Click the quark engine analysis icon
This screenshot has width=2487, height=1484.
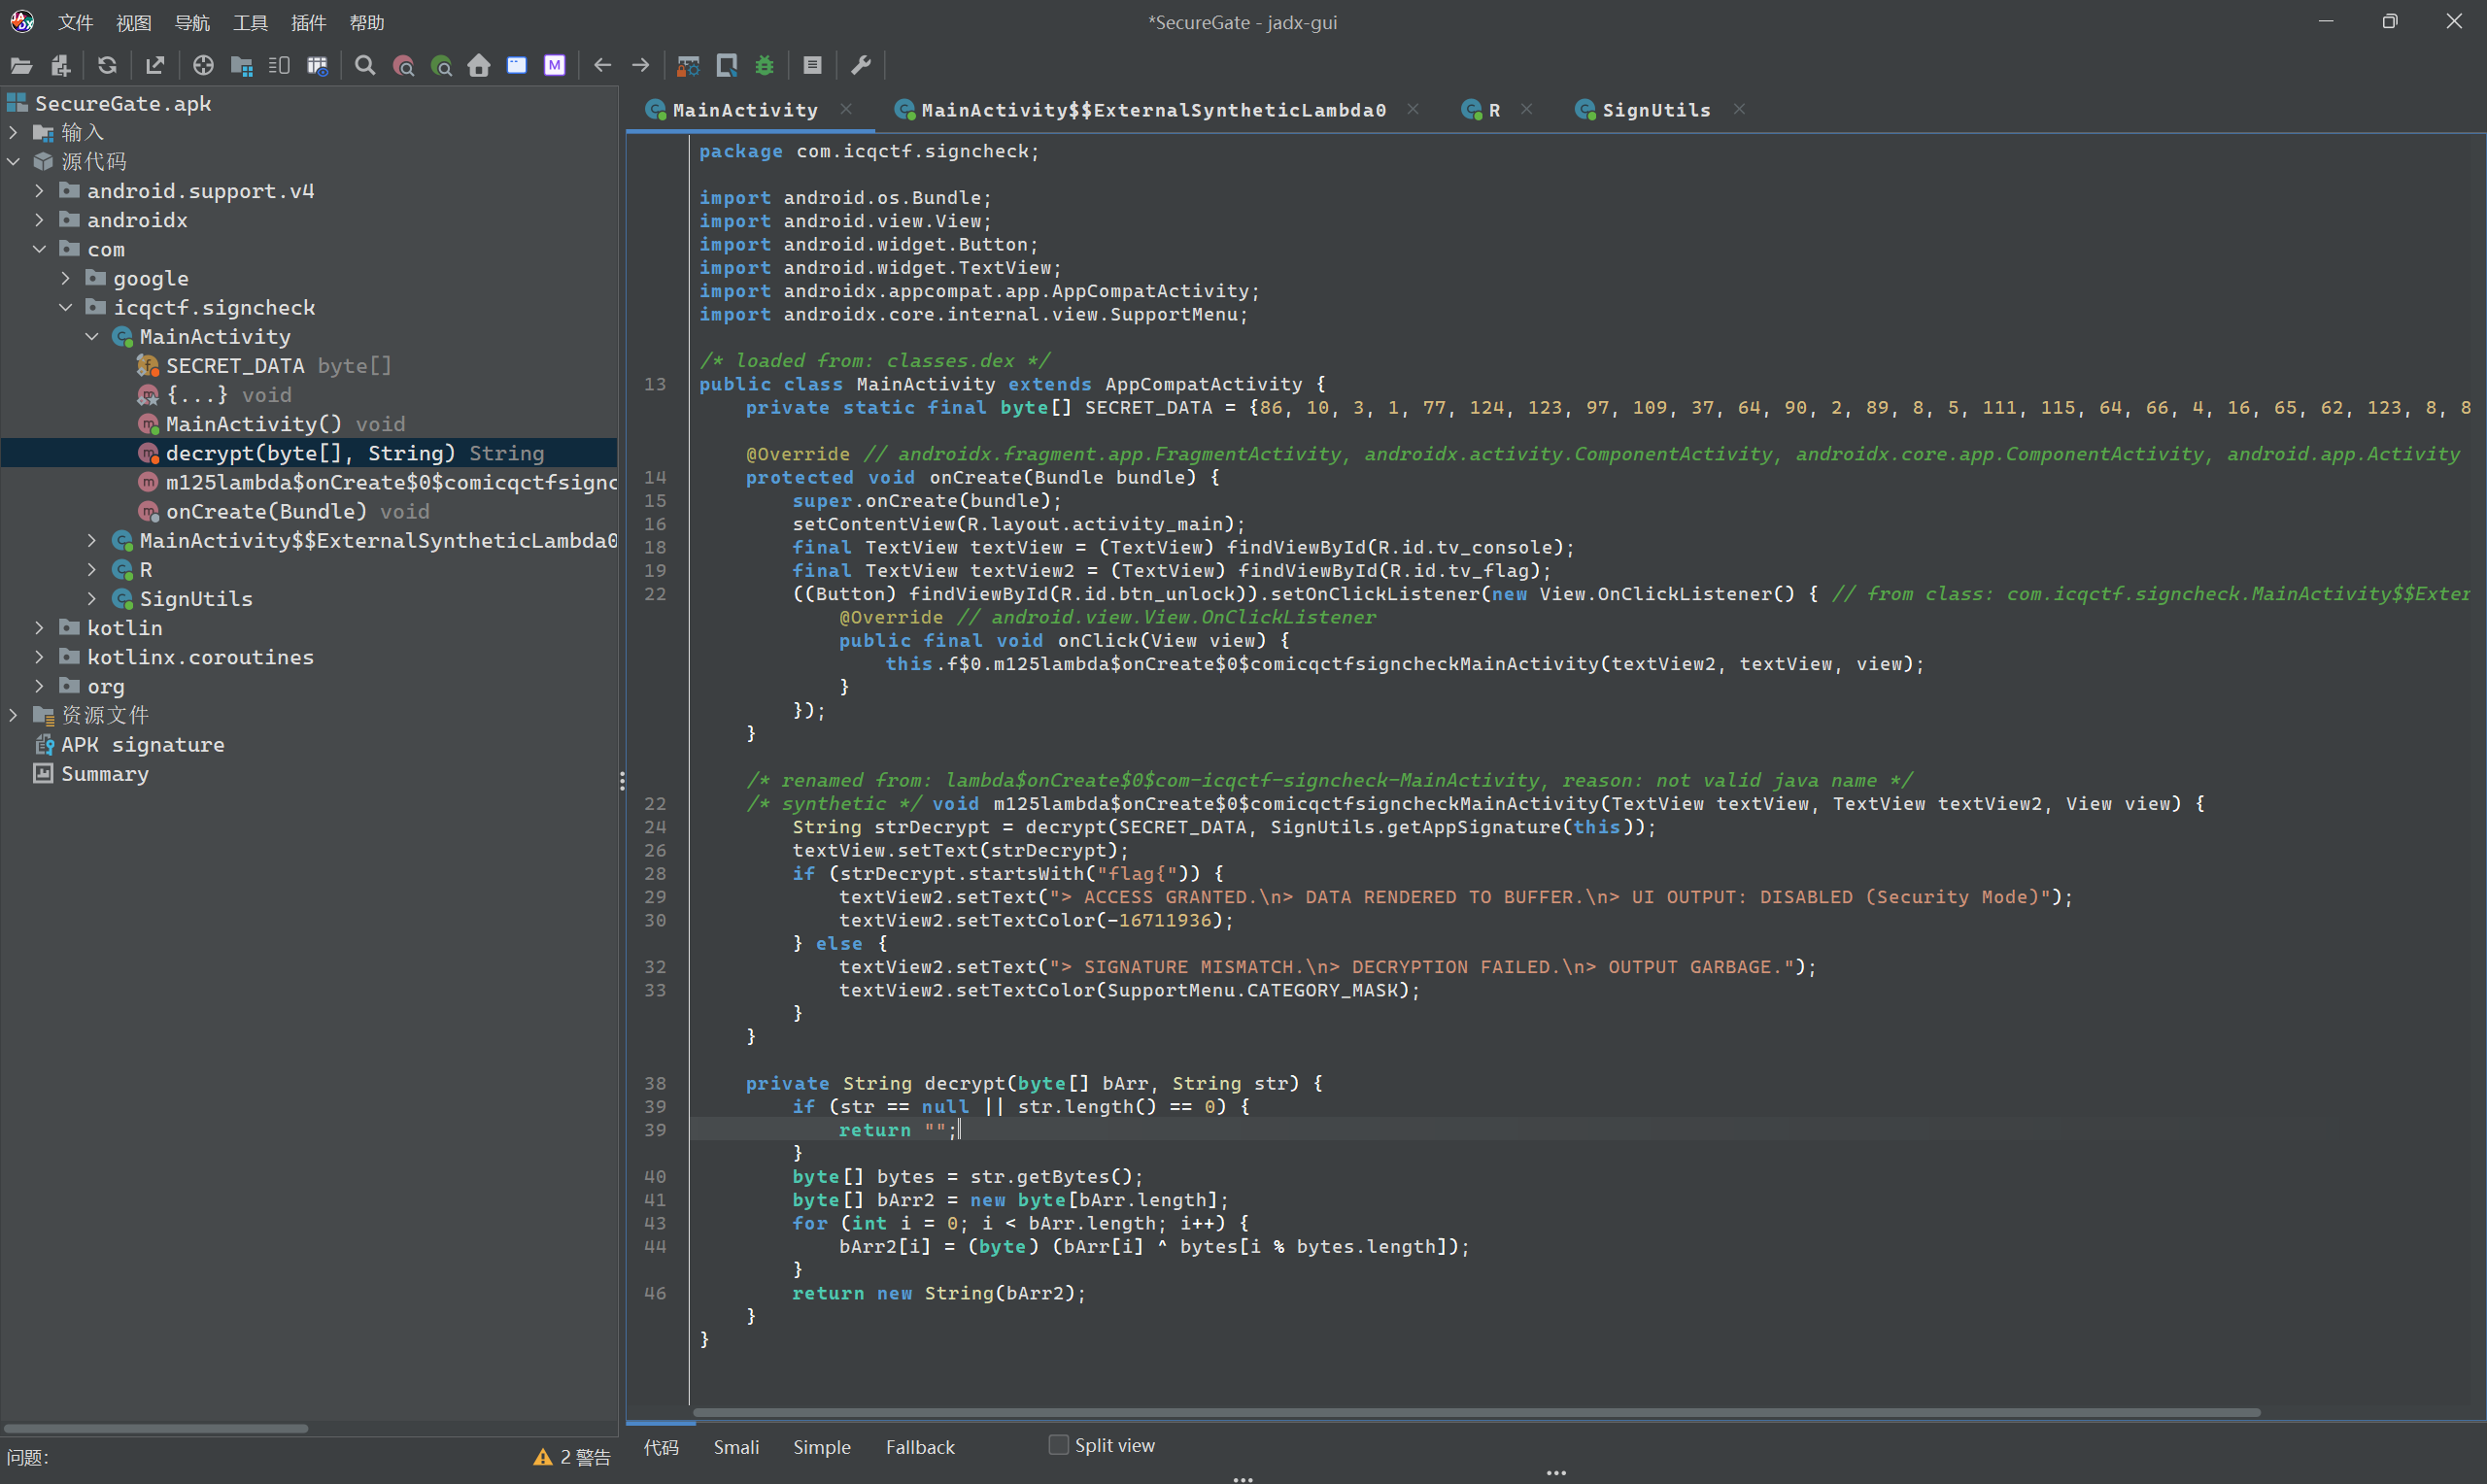coord(727,66)
